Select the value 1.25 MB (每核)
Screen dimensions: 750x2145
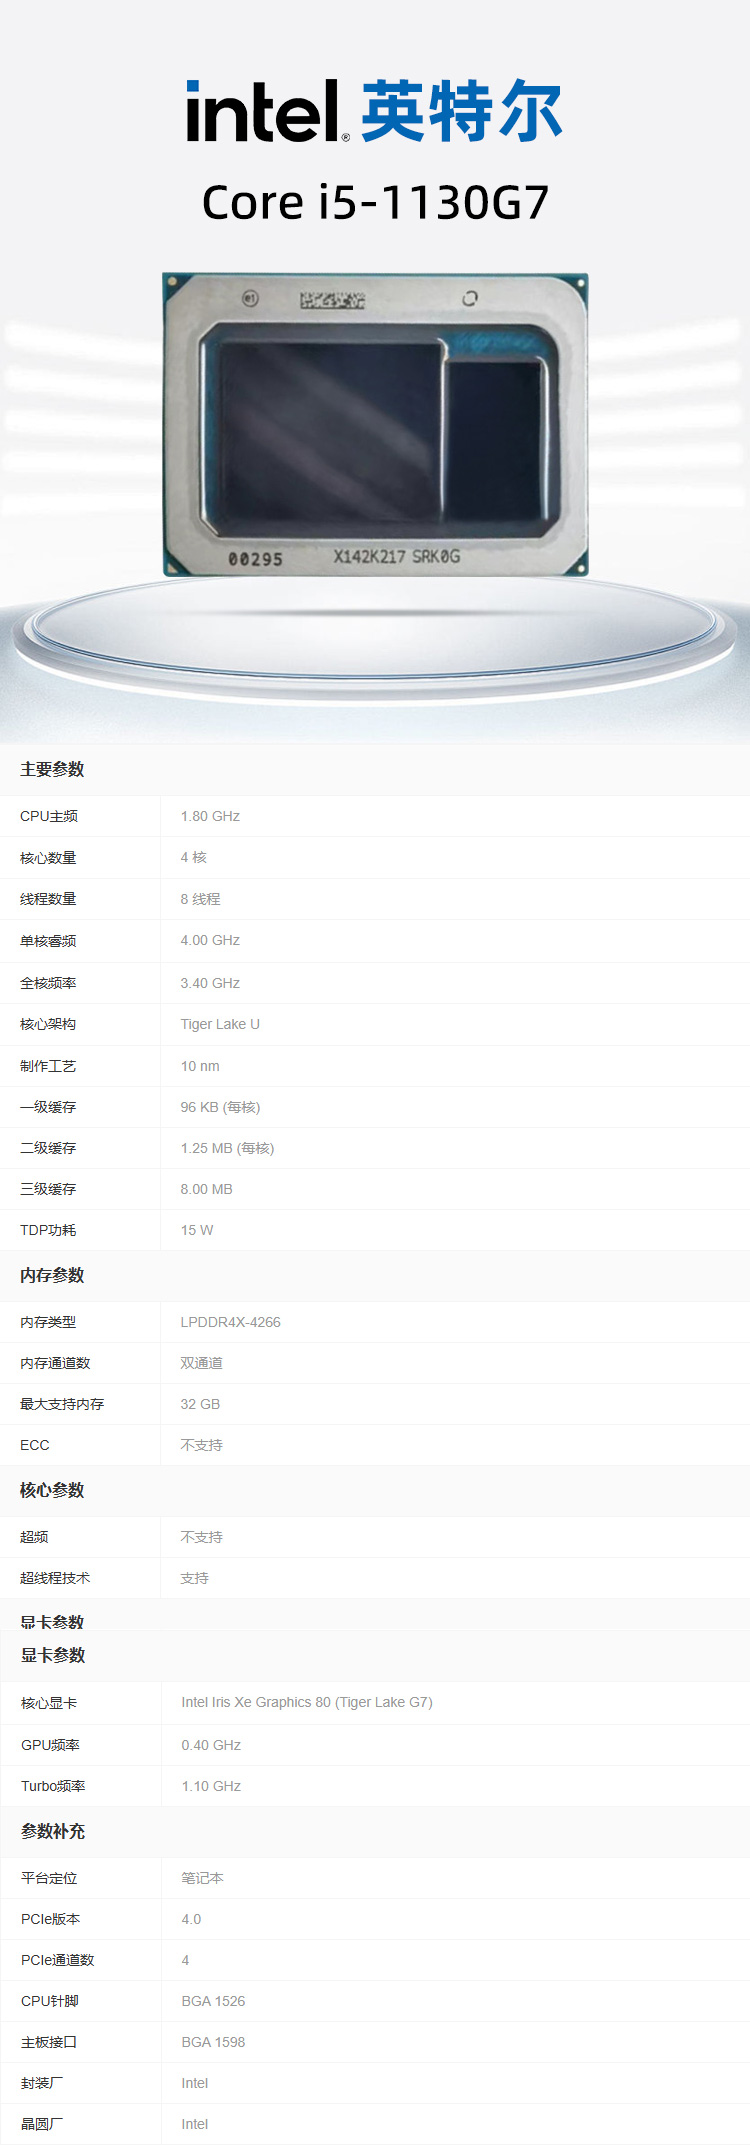click(227, 1148)
